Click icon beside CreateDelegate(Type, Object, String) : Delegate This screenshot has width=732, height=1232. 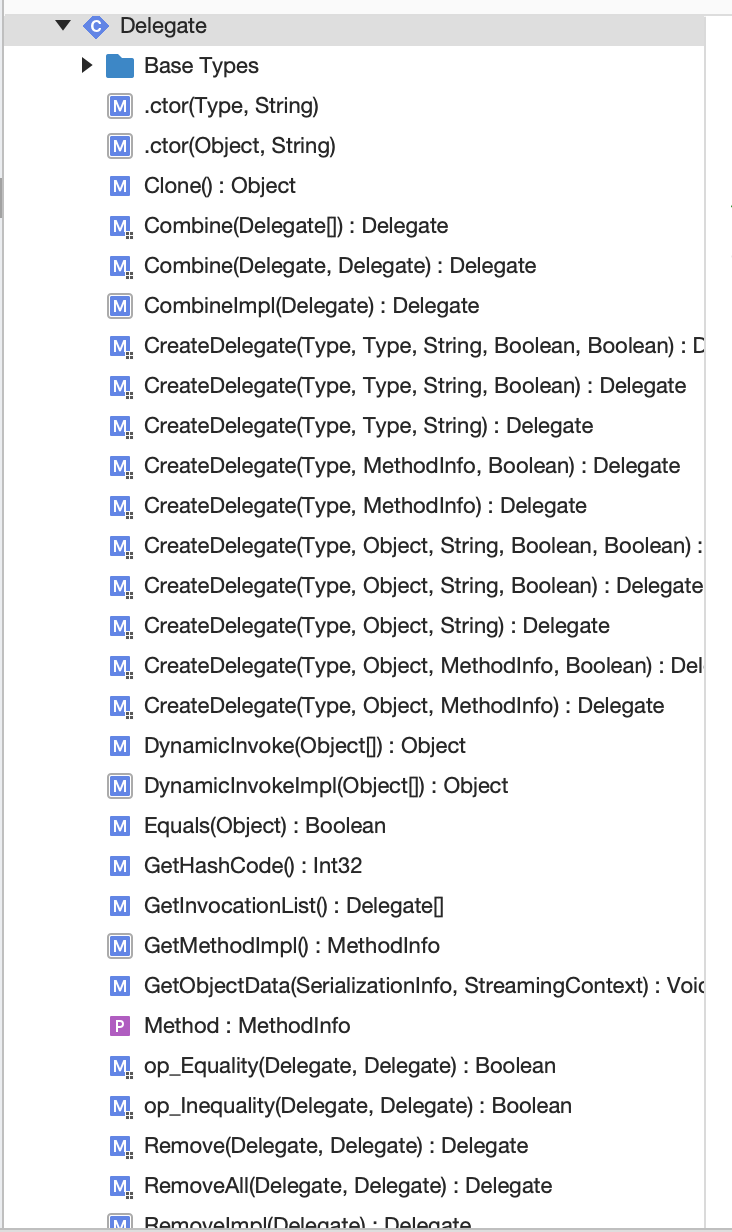[x=120, y=626]
